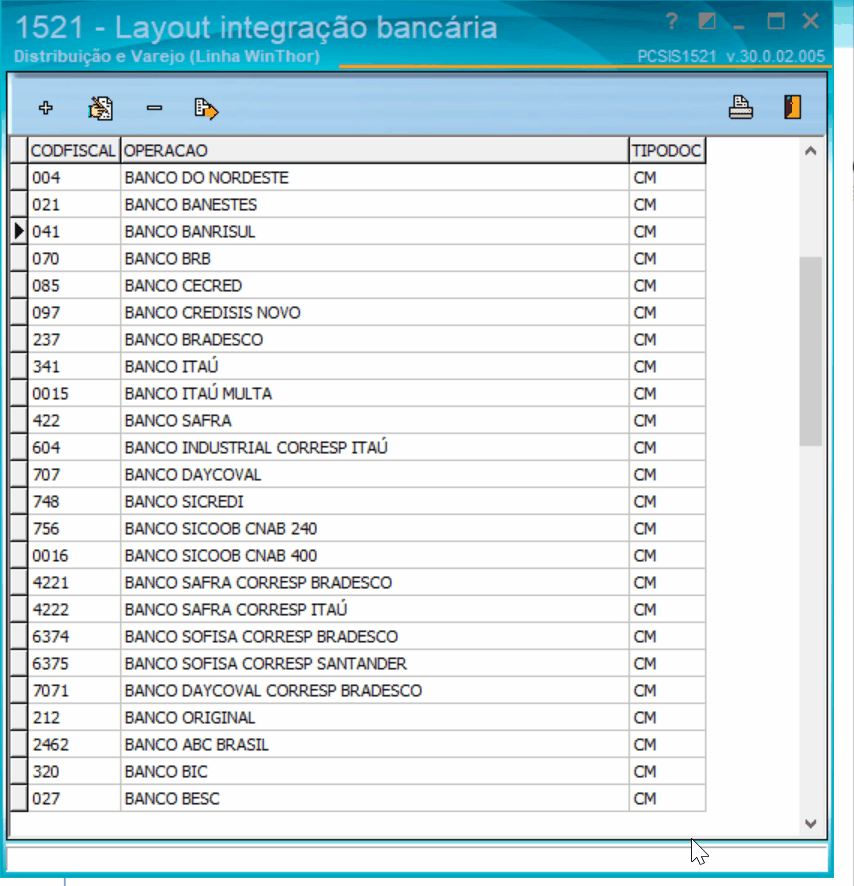
Task: Sort by CODFISCAL column header
Action: [x=74, y=150]
